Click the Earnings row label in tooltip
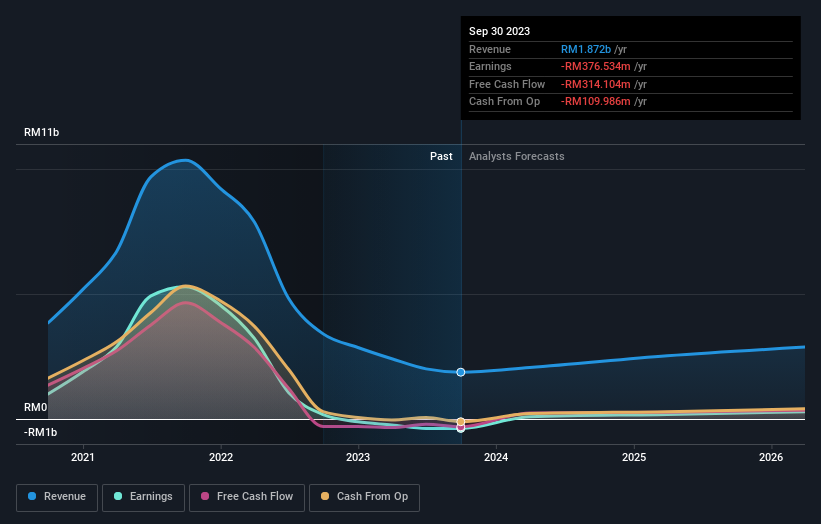The image size is (821, 524). click(x=491, y=66)
